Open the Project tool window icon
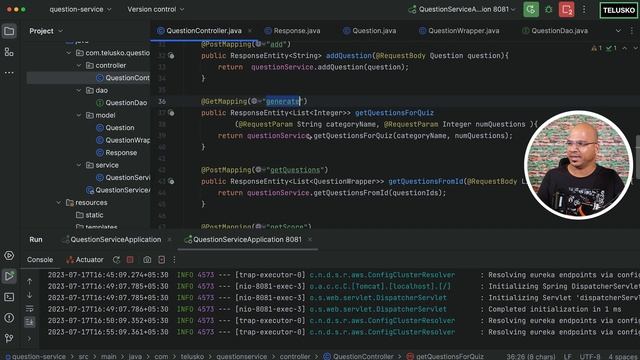Viewport: 640px width, 360px height. (x=9, y=31)
